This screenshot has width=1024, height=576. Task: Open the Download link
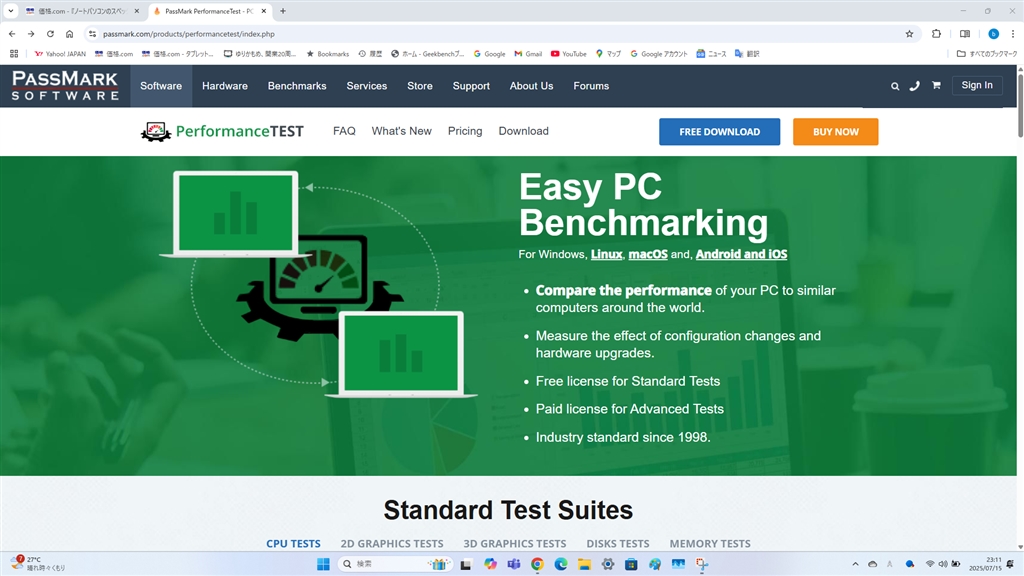[524, 131]
